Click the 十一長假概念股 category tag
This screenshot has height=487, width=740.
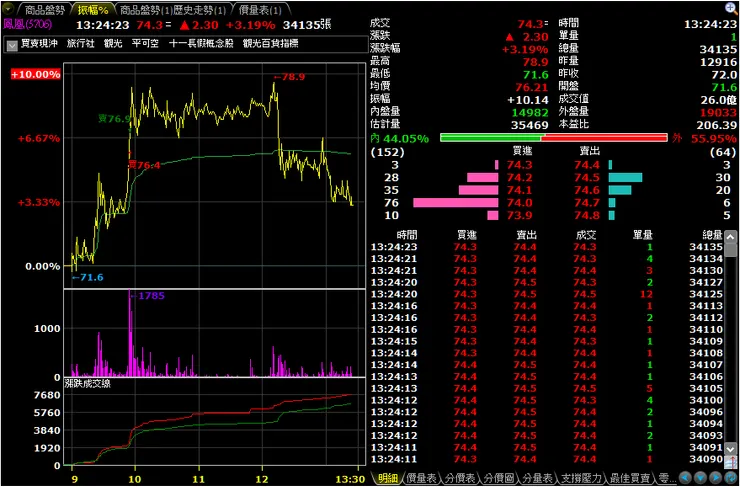201,43
